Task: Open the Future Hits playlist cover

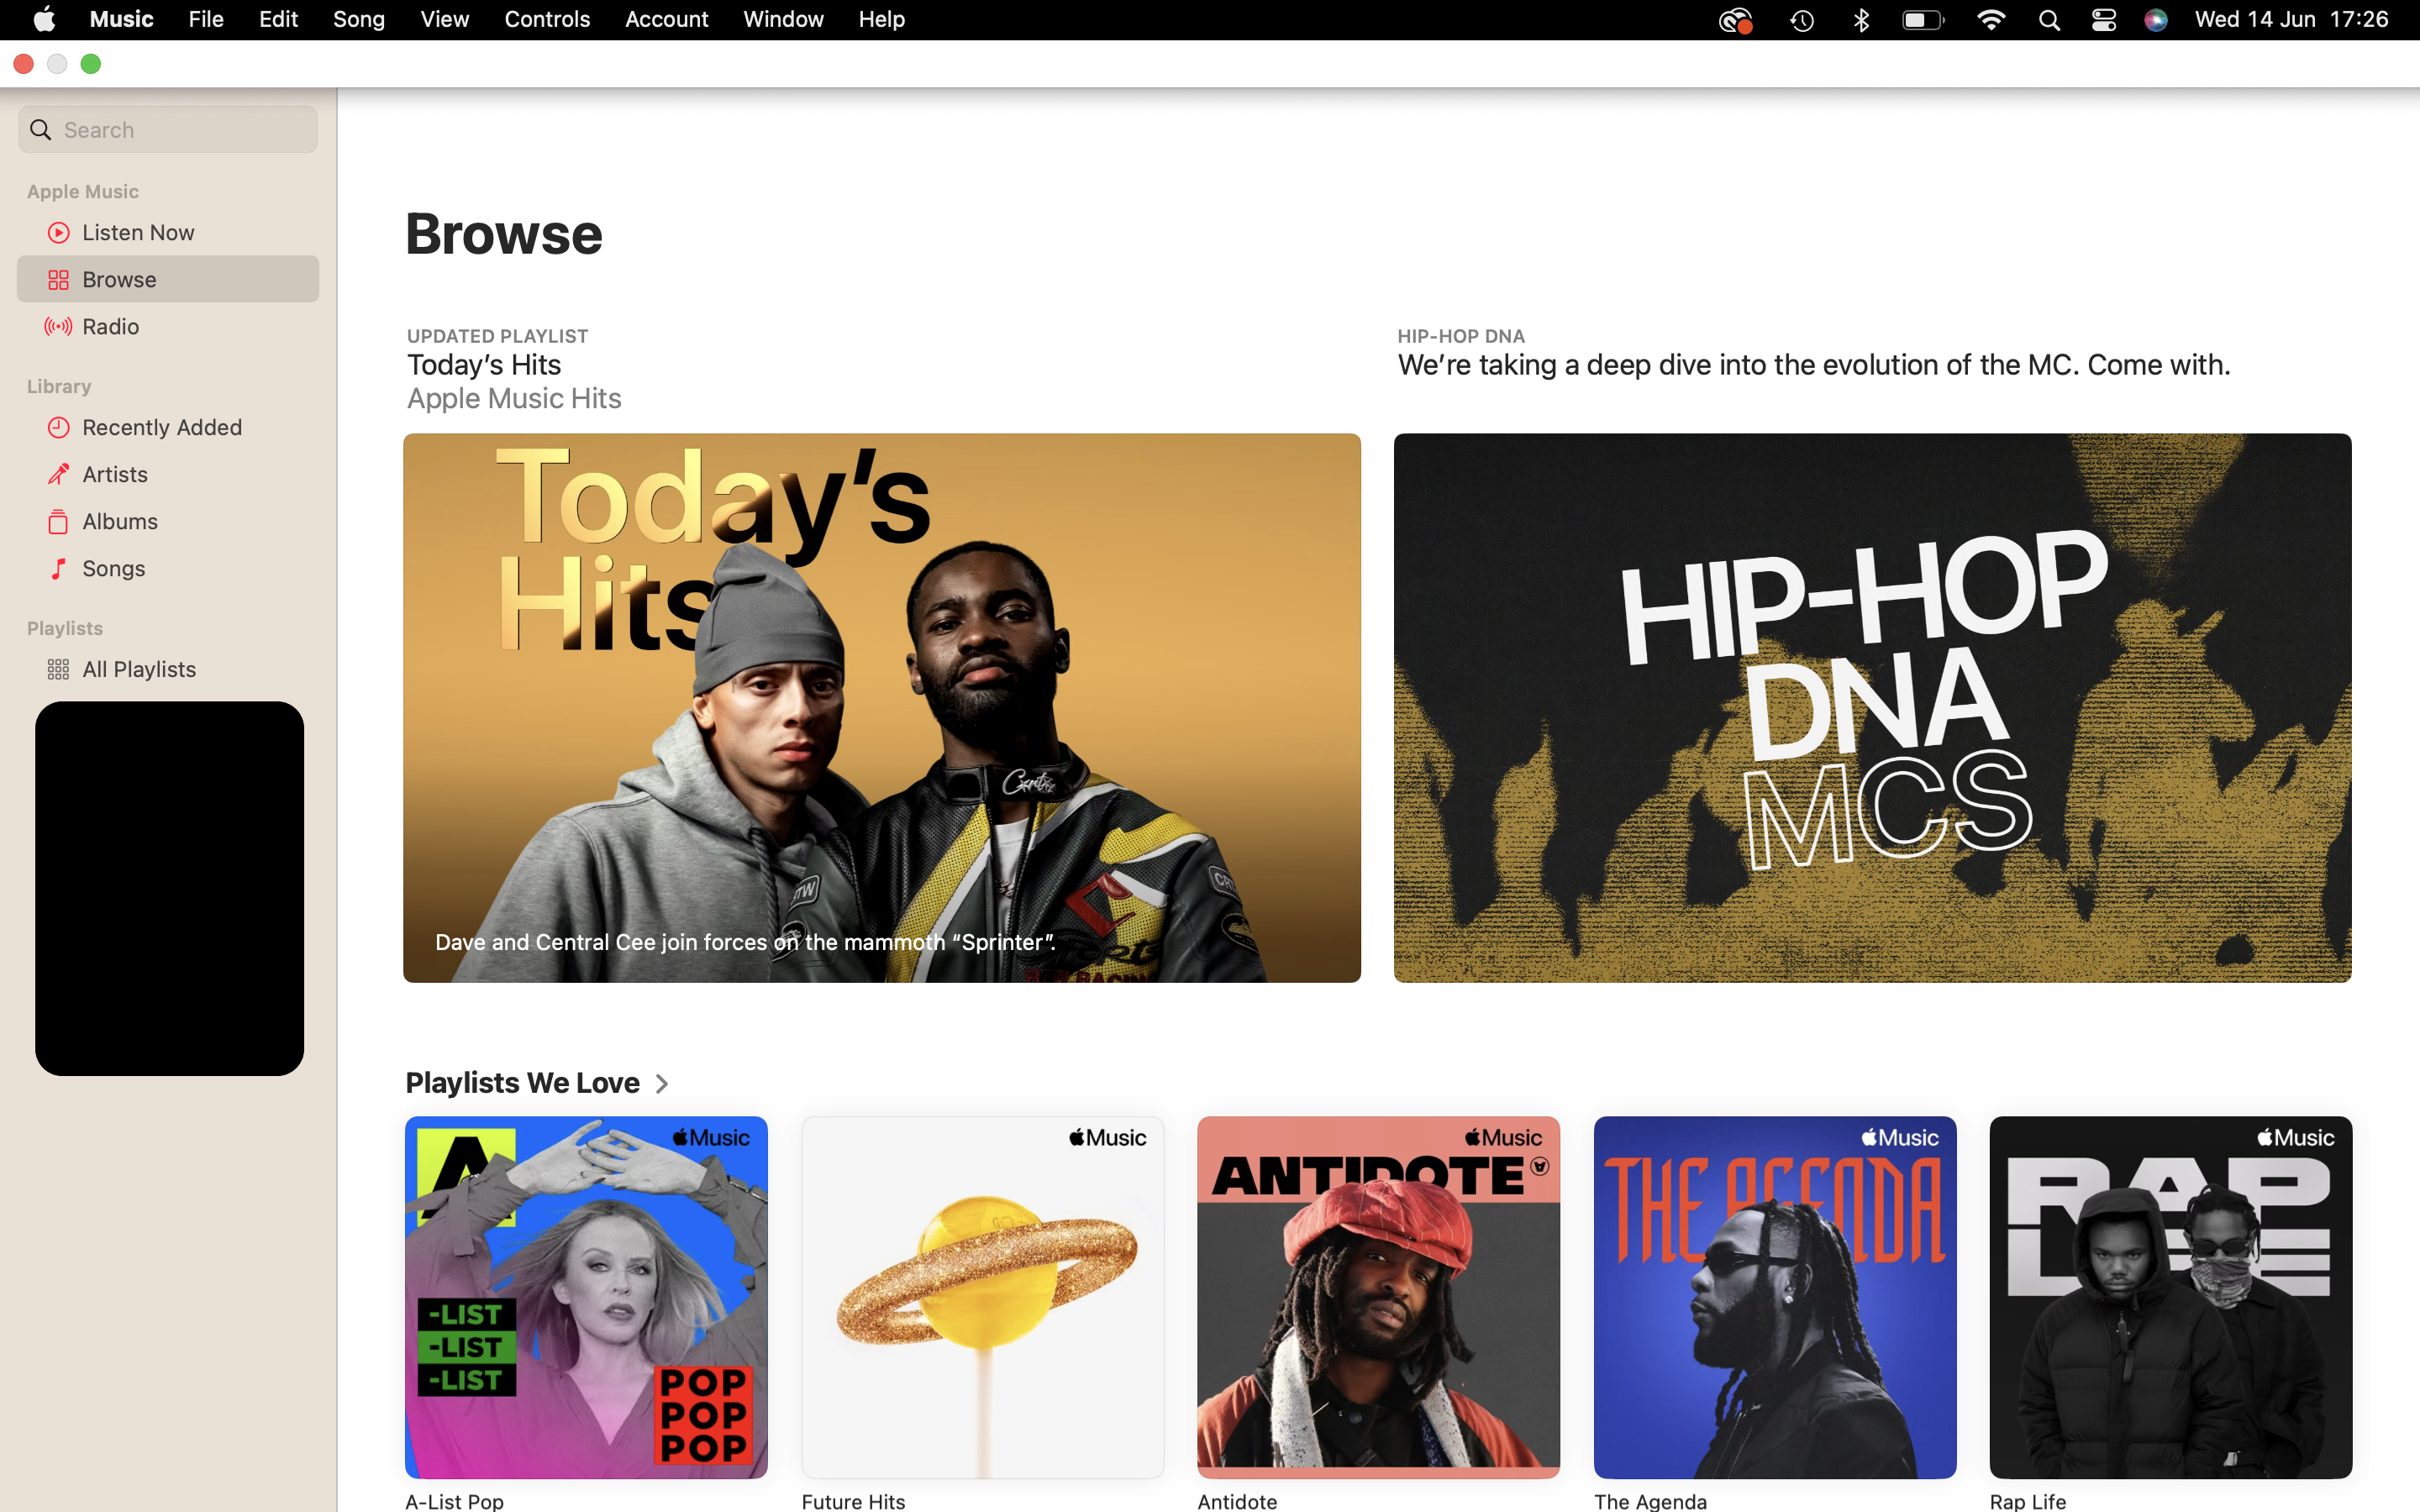Action: 983,1298
